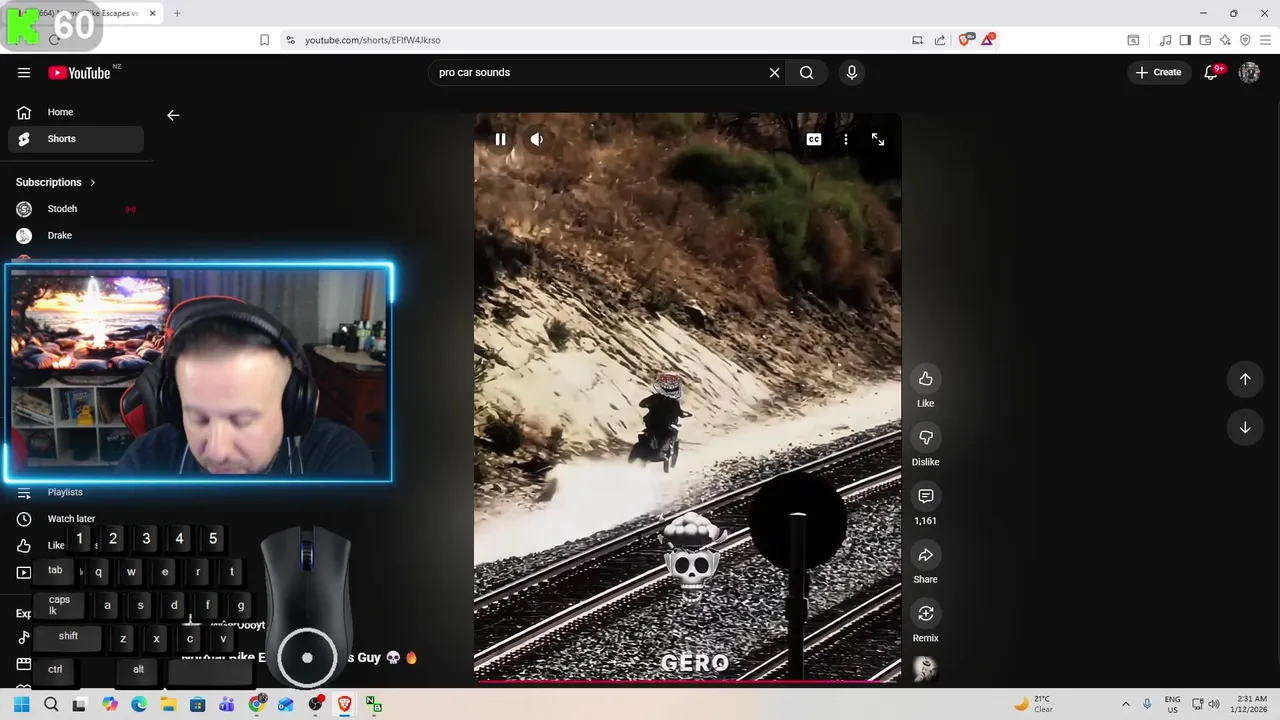
Task: Open a new browser tab
Action: pos(177,13)
